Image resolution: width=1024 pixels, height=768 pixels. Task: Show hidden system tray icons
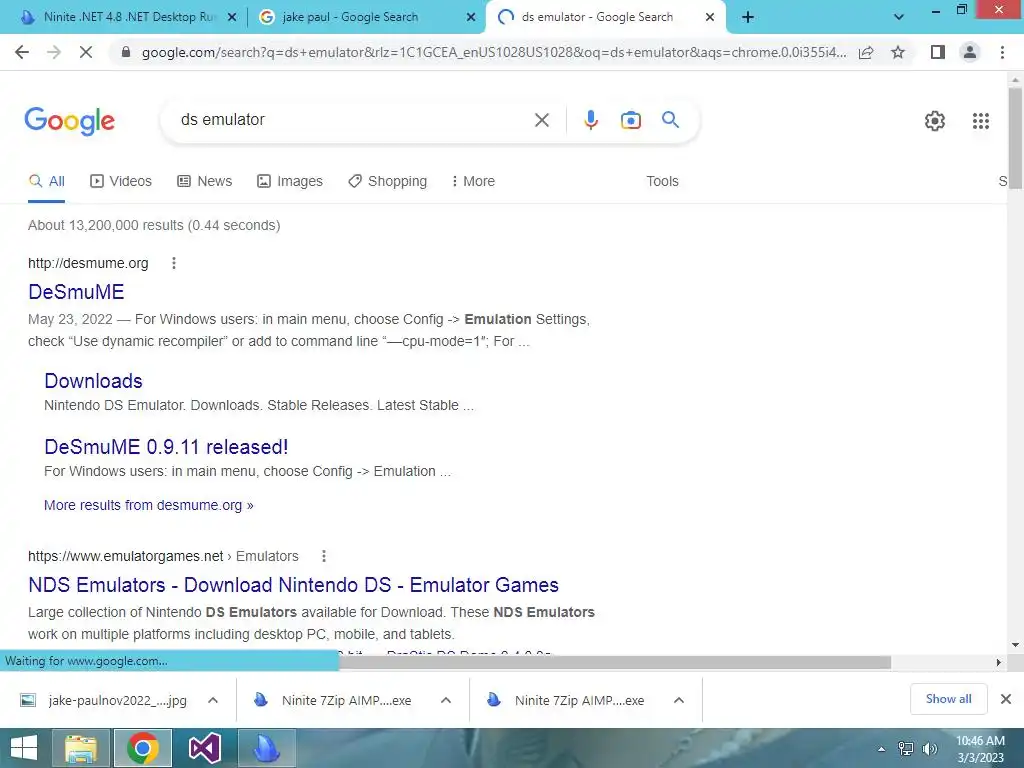point(881,749)
